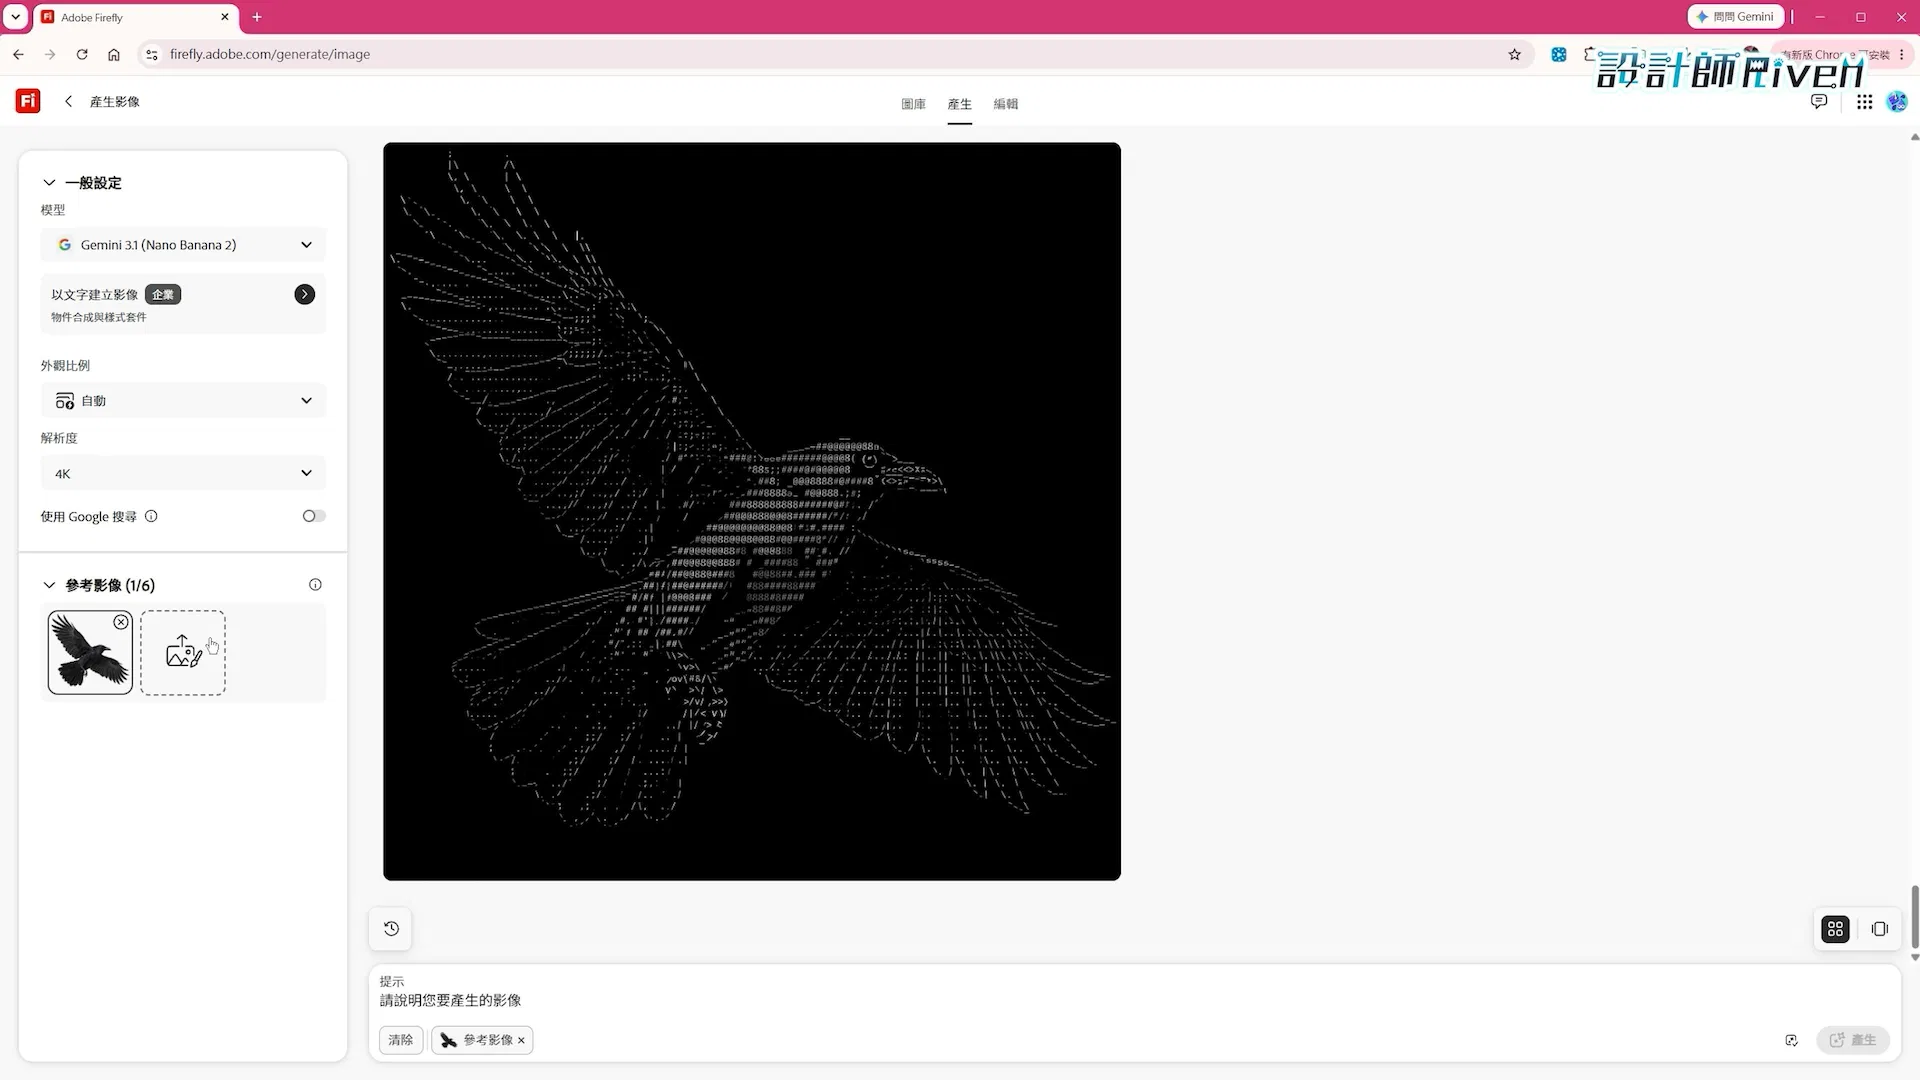Open the generation history icon

[x=391, y=928]
